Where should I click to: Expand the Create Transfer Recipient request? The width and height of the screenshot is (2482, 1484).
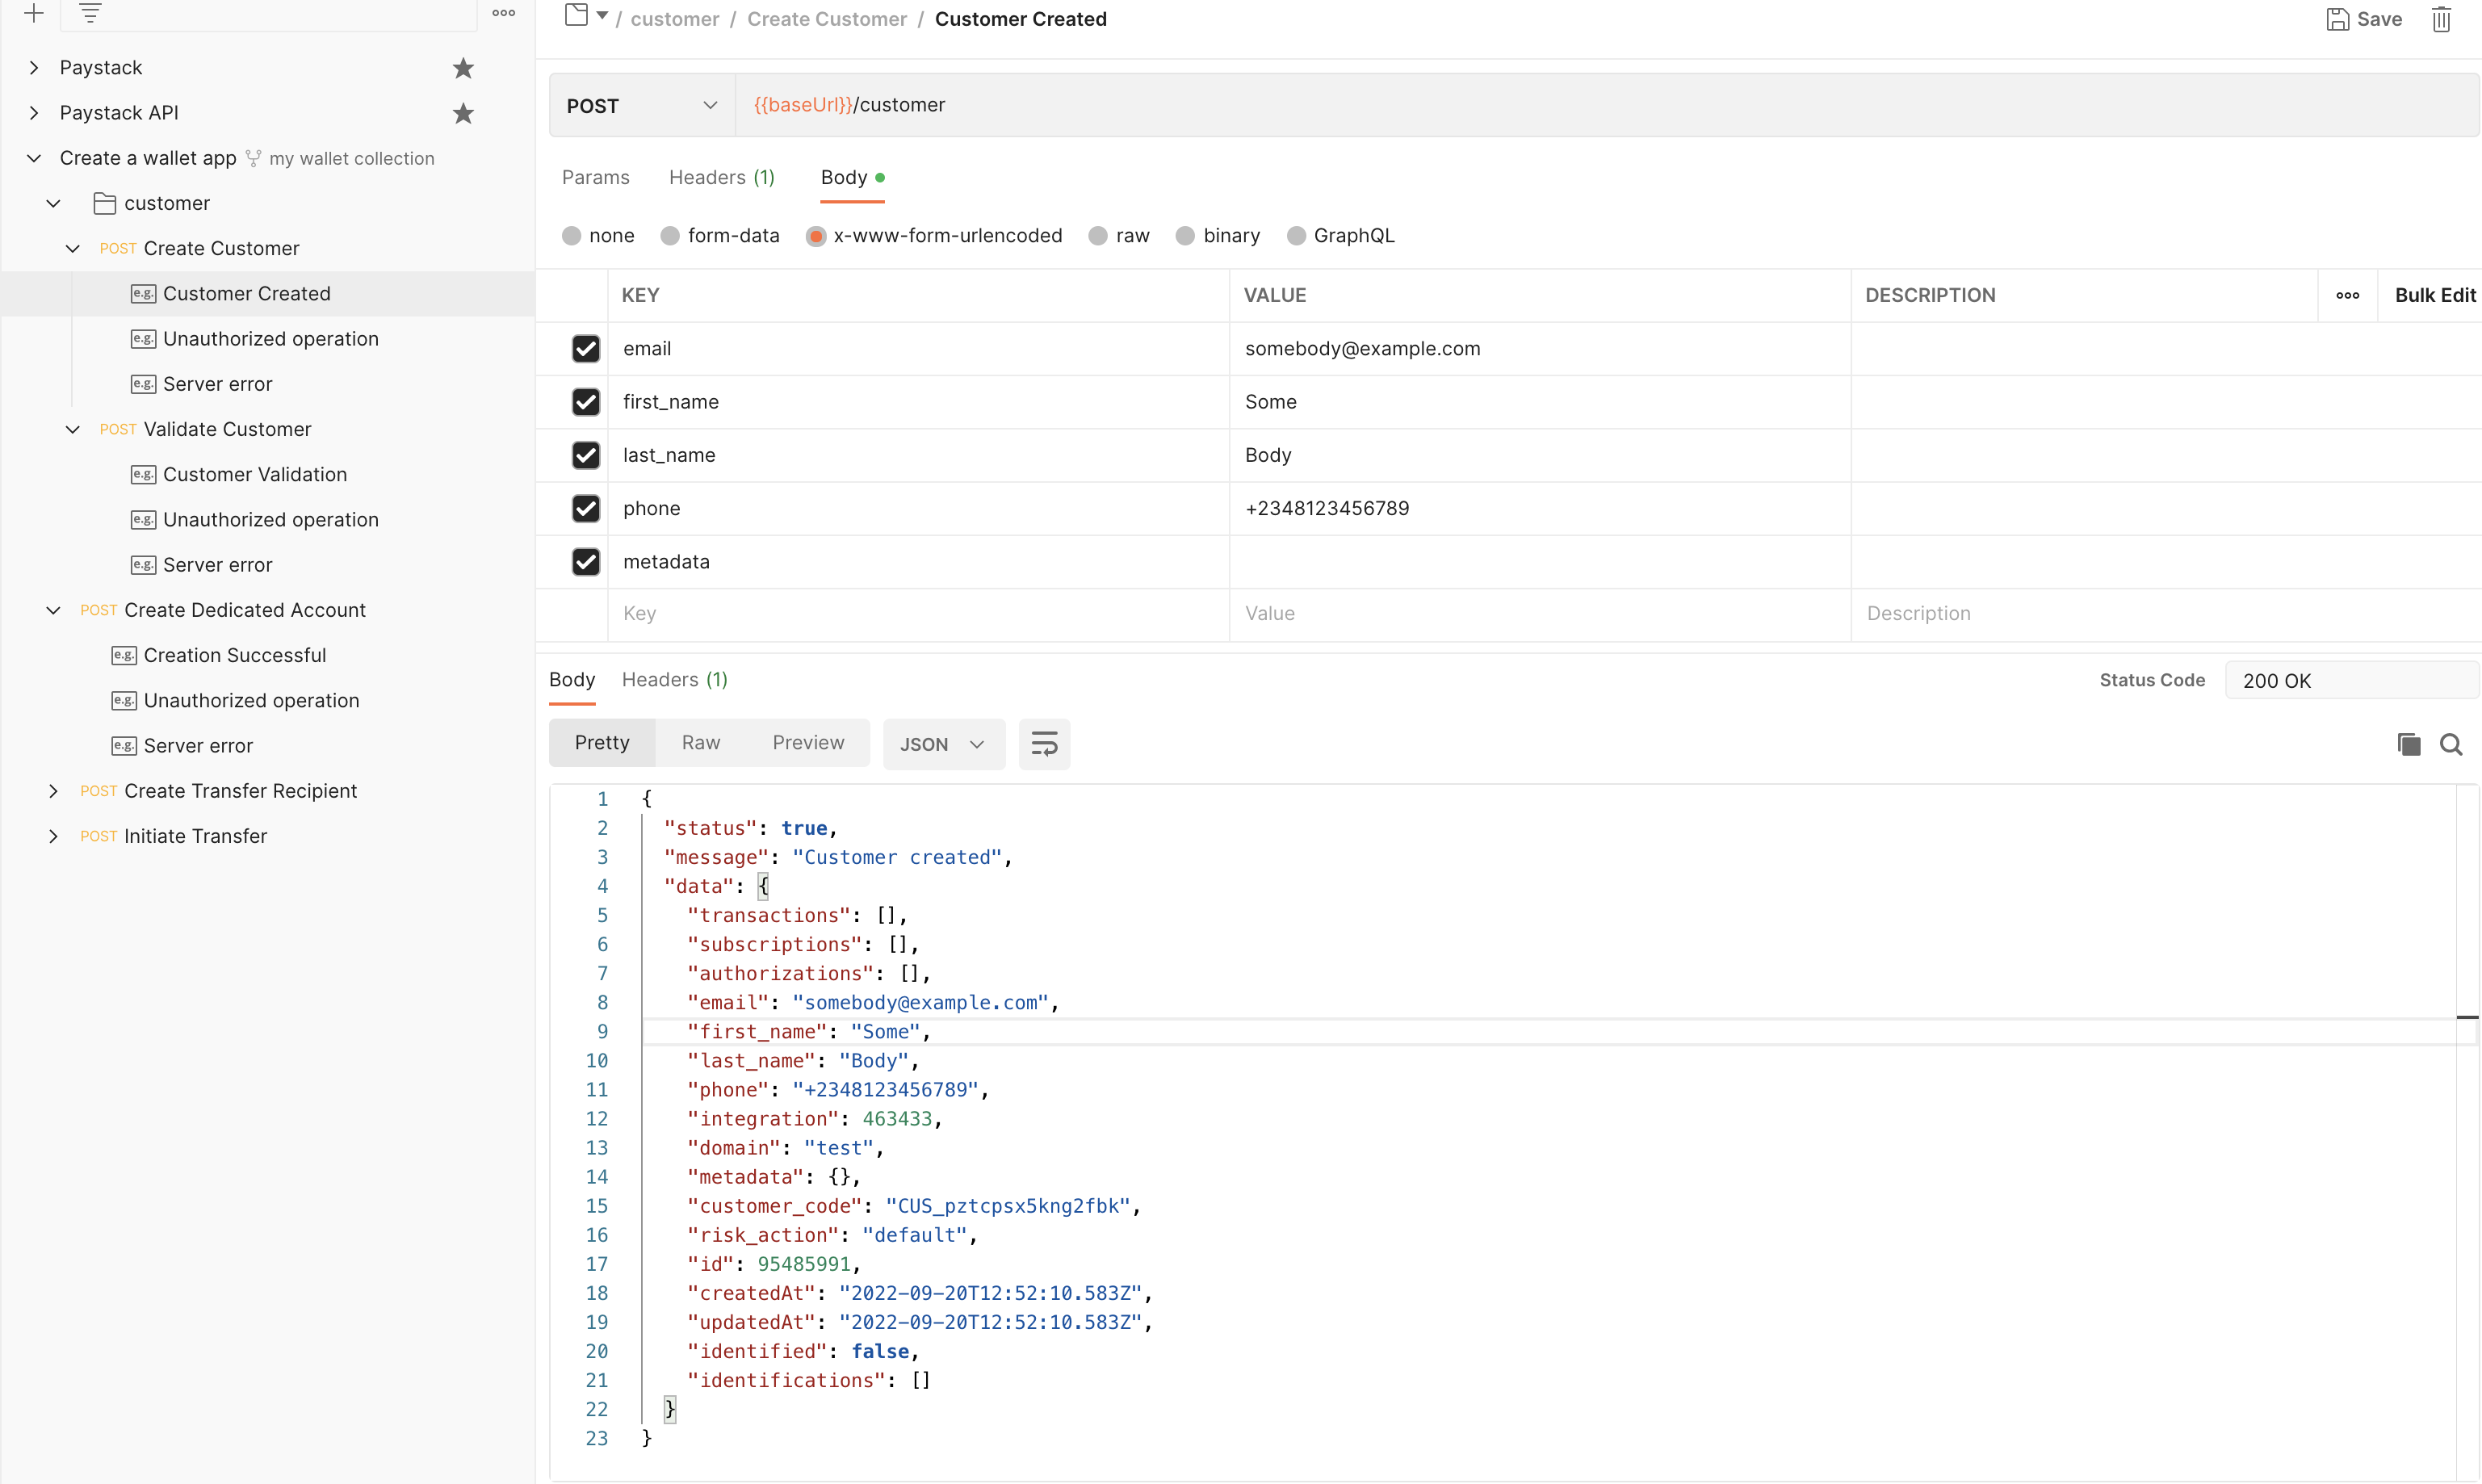point(53,791)
